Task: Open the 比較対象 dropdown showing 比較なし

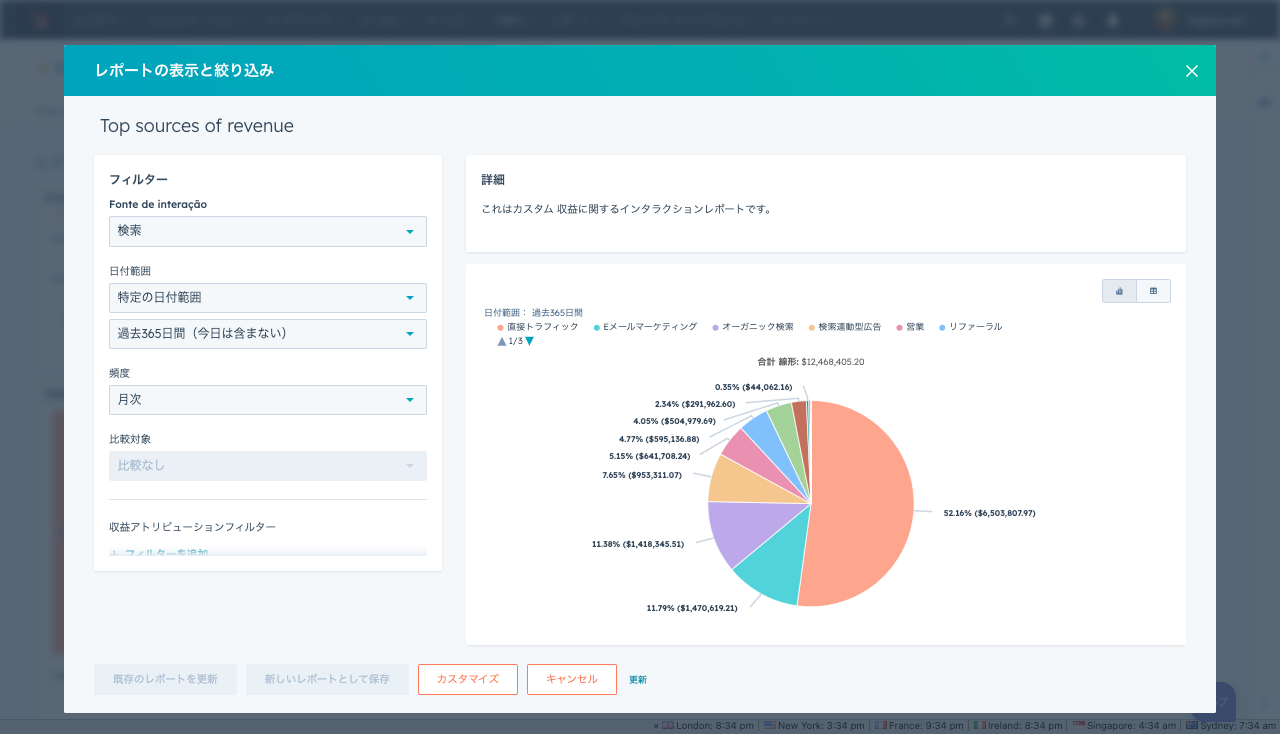Action: pos(268,466)
